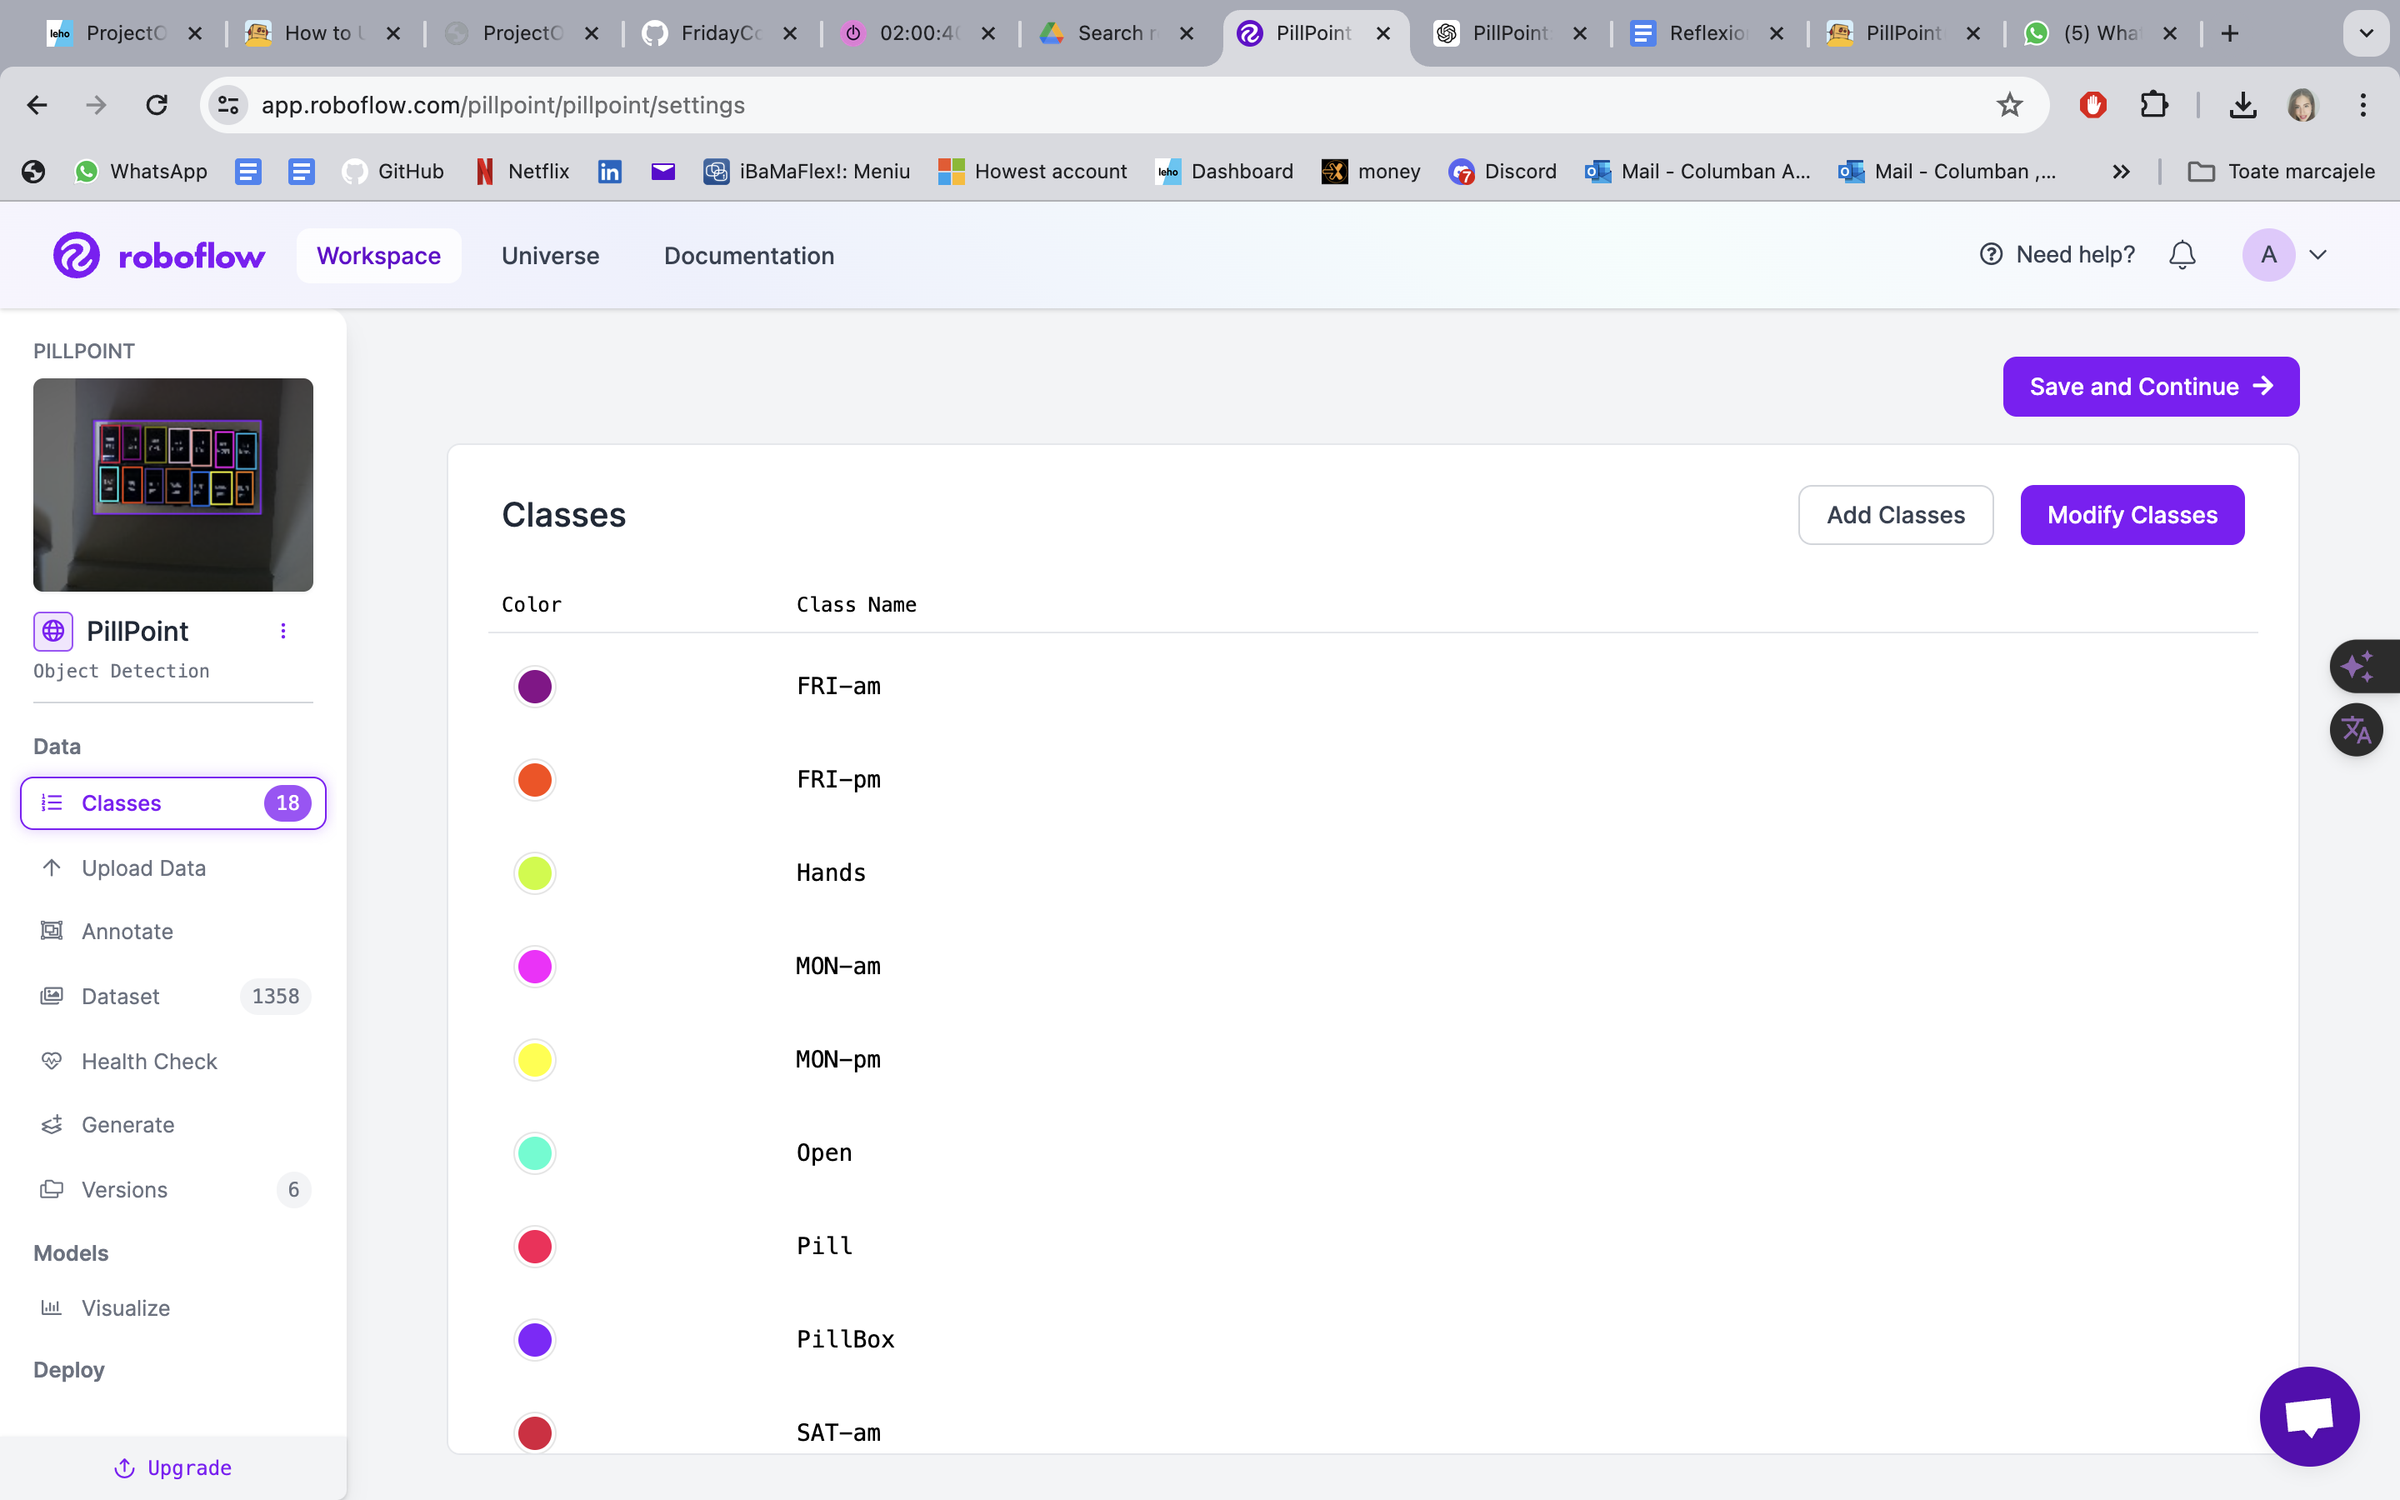The width and height of the screenshot is (2400, 1500).
Task: Expand the account avatar dropdown
Action: coord(2317,255)
